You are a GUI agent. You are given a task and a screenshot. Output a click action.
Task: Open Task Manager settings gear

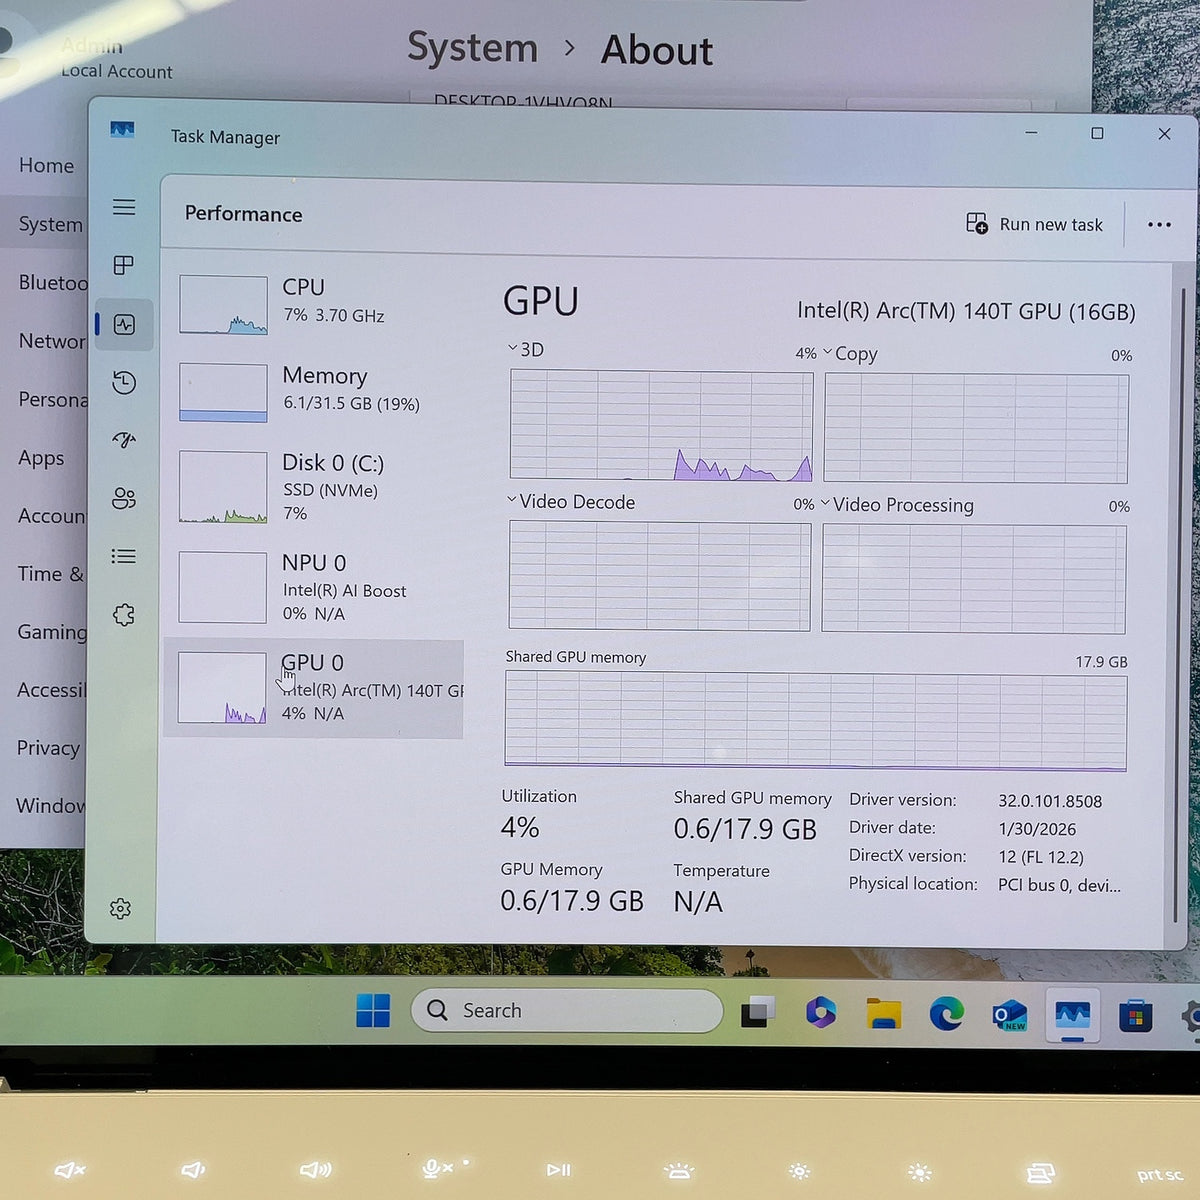120,908
